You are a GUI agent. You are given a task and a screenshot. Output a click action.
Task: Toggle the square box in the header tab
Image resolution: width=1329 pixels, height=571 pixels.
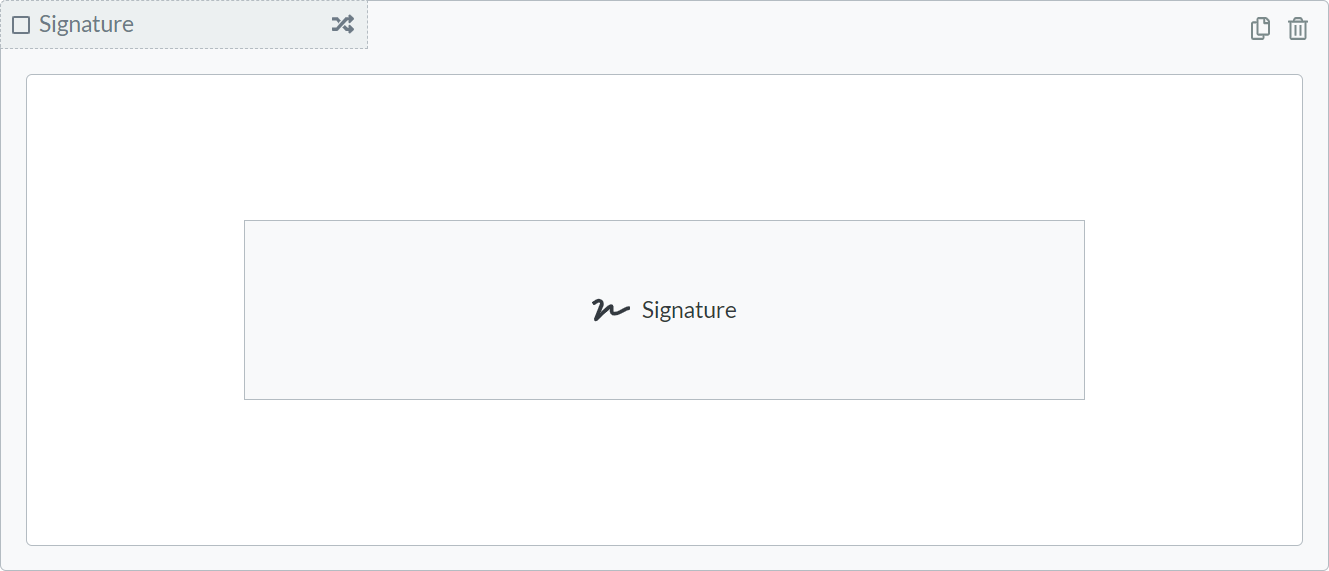[x=21, y=25]
